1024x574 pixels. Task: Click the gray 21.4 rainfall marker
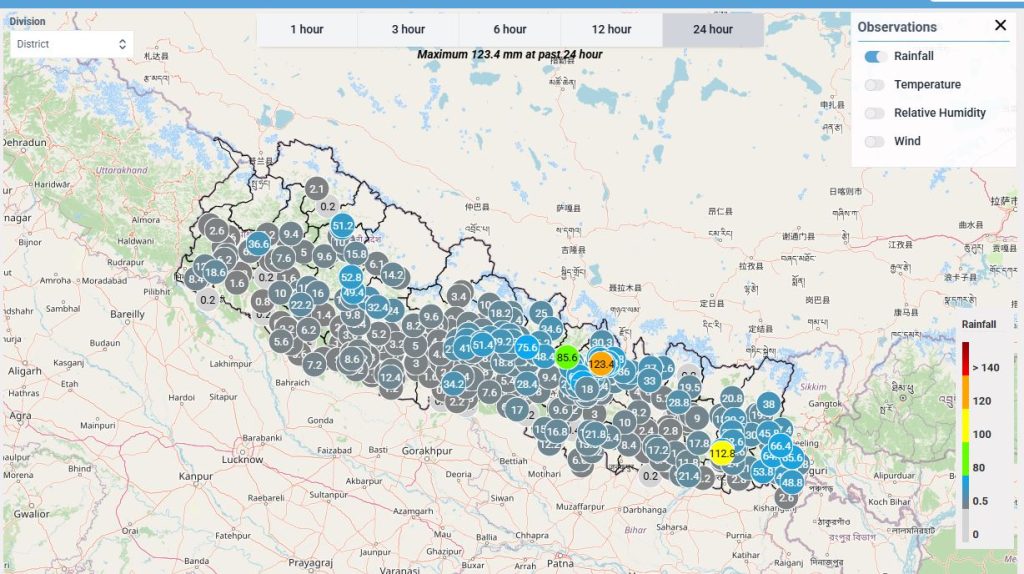tap(688, 476)
